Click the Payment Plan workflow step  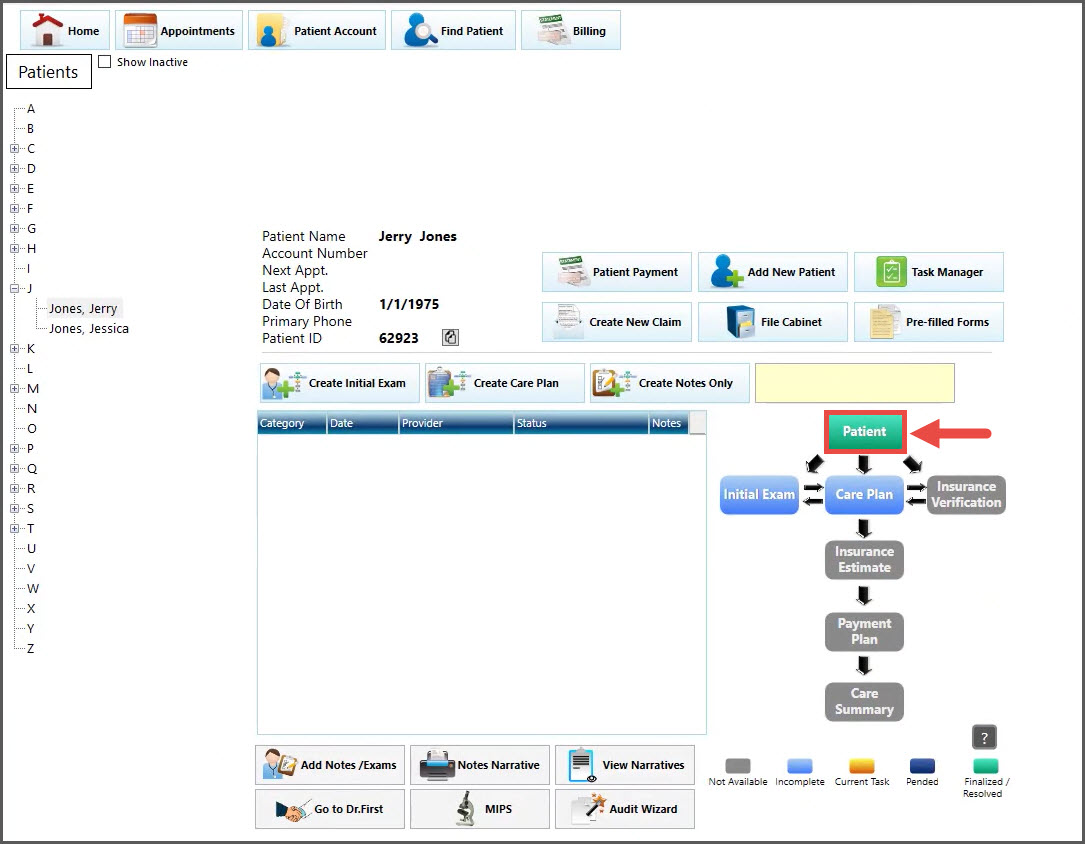click(x=864, y=632)
